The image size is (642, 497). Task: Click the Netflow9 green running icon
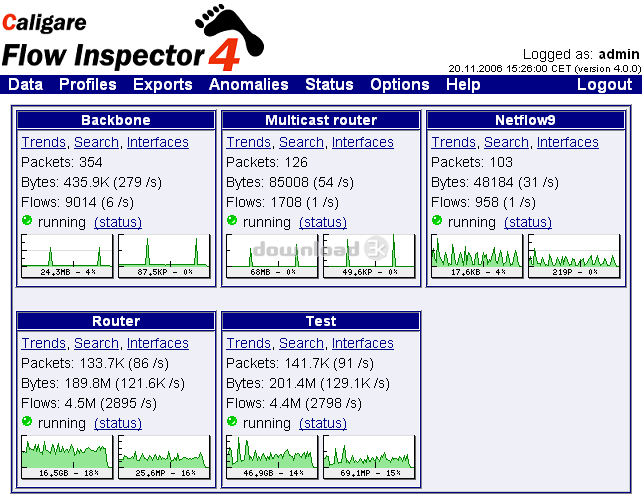coord(437,220)
